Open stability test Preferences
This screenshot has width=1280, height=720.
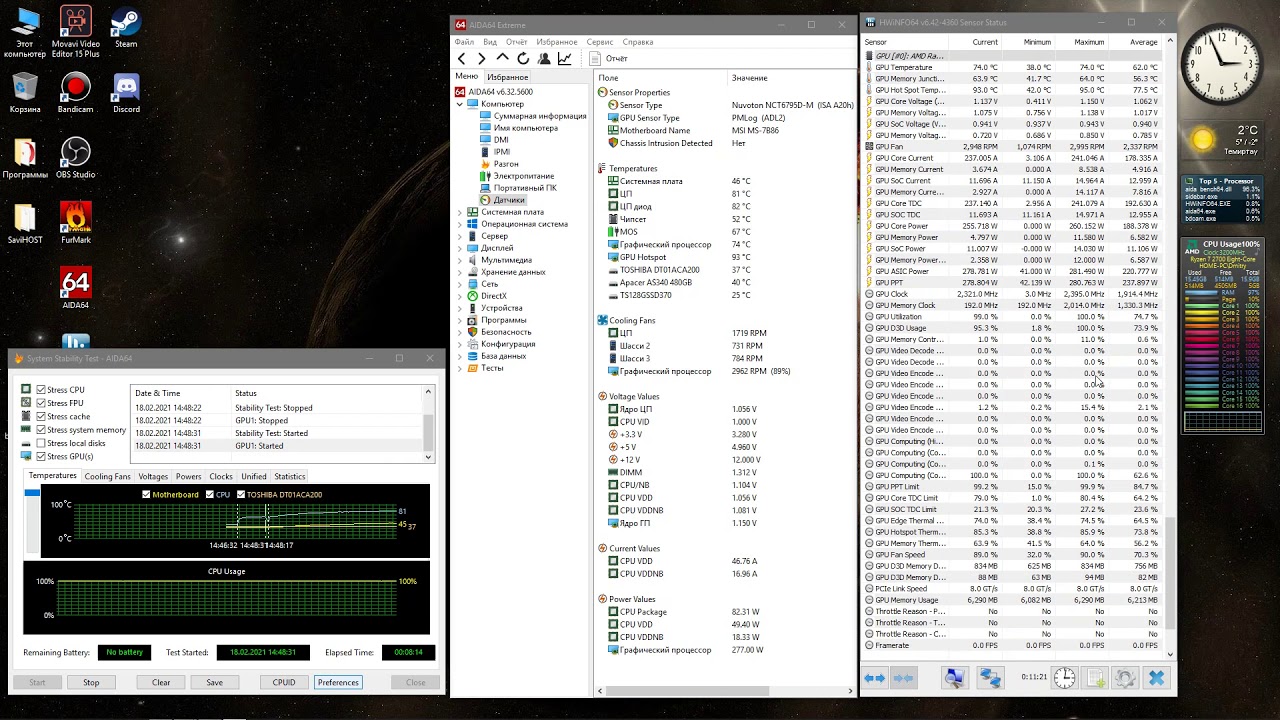pos(338,682)
